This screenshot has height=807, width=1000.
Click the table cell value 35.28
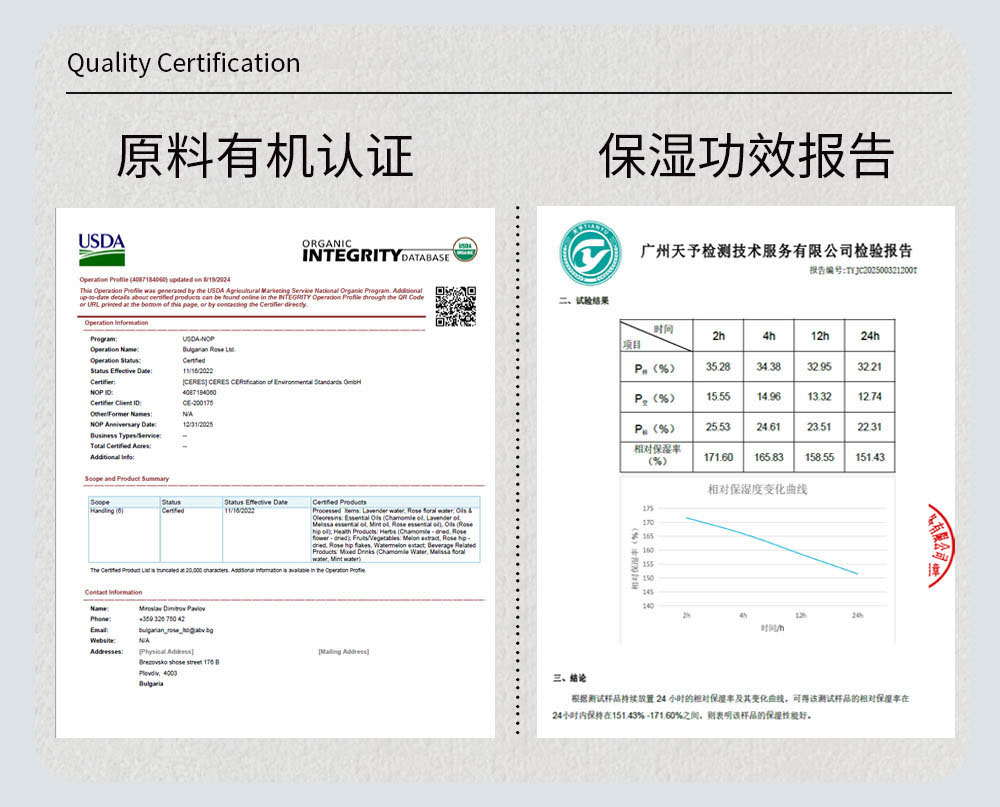tap(718, 367)
